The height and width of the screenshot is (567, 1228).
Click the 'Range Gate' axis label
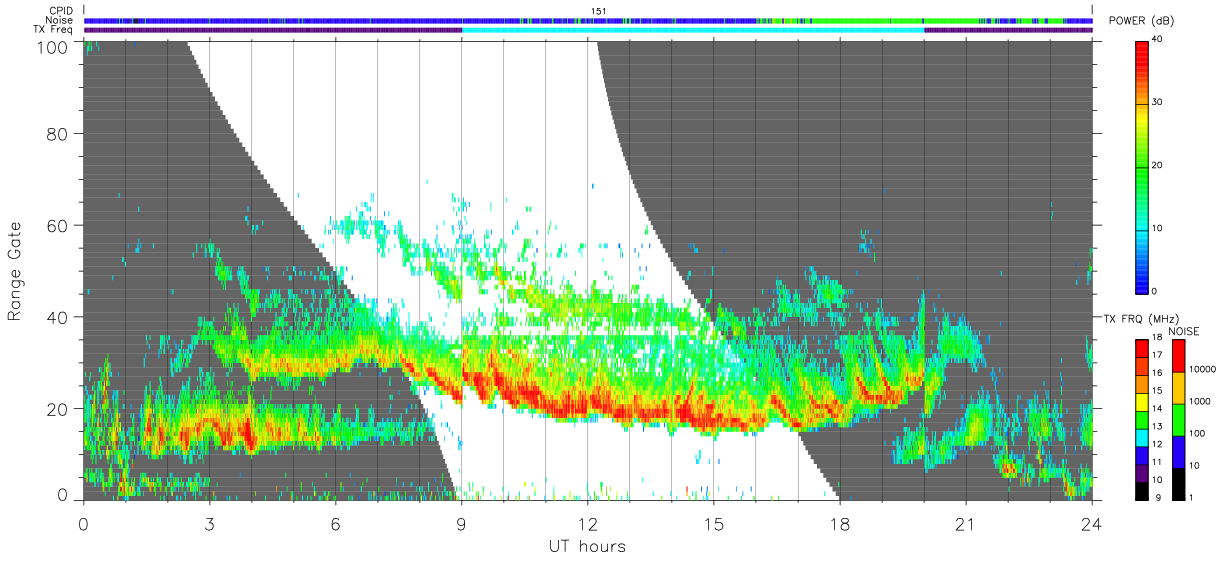15,272
